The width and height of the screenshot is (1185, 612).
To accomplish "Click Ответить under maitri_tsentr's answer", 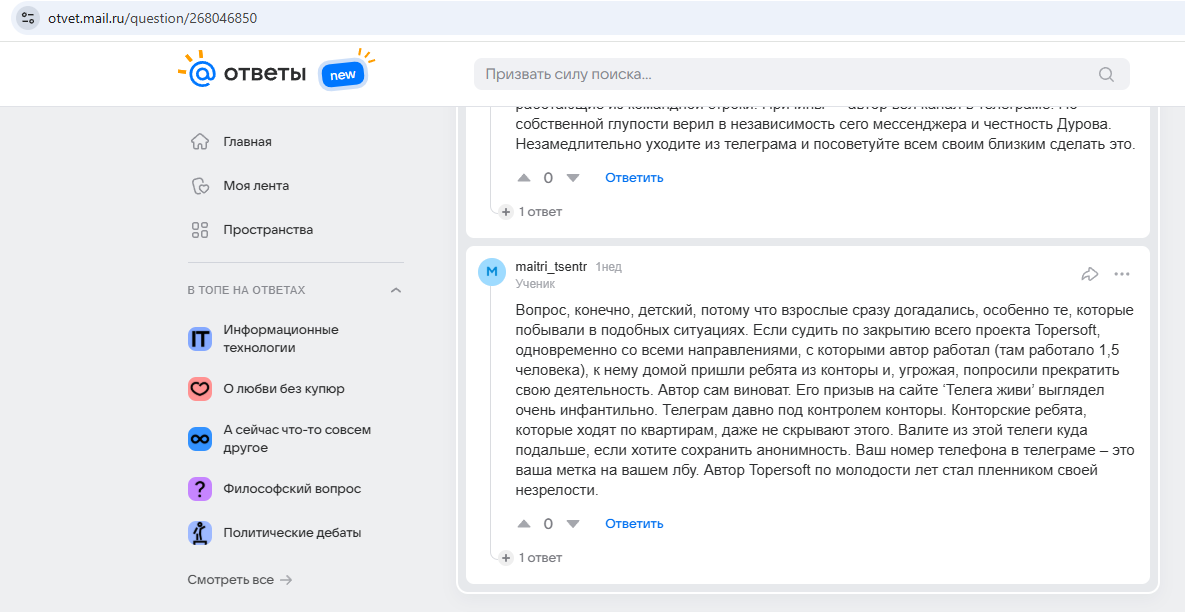I will (634, 524).
